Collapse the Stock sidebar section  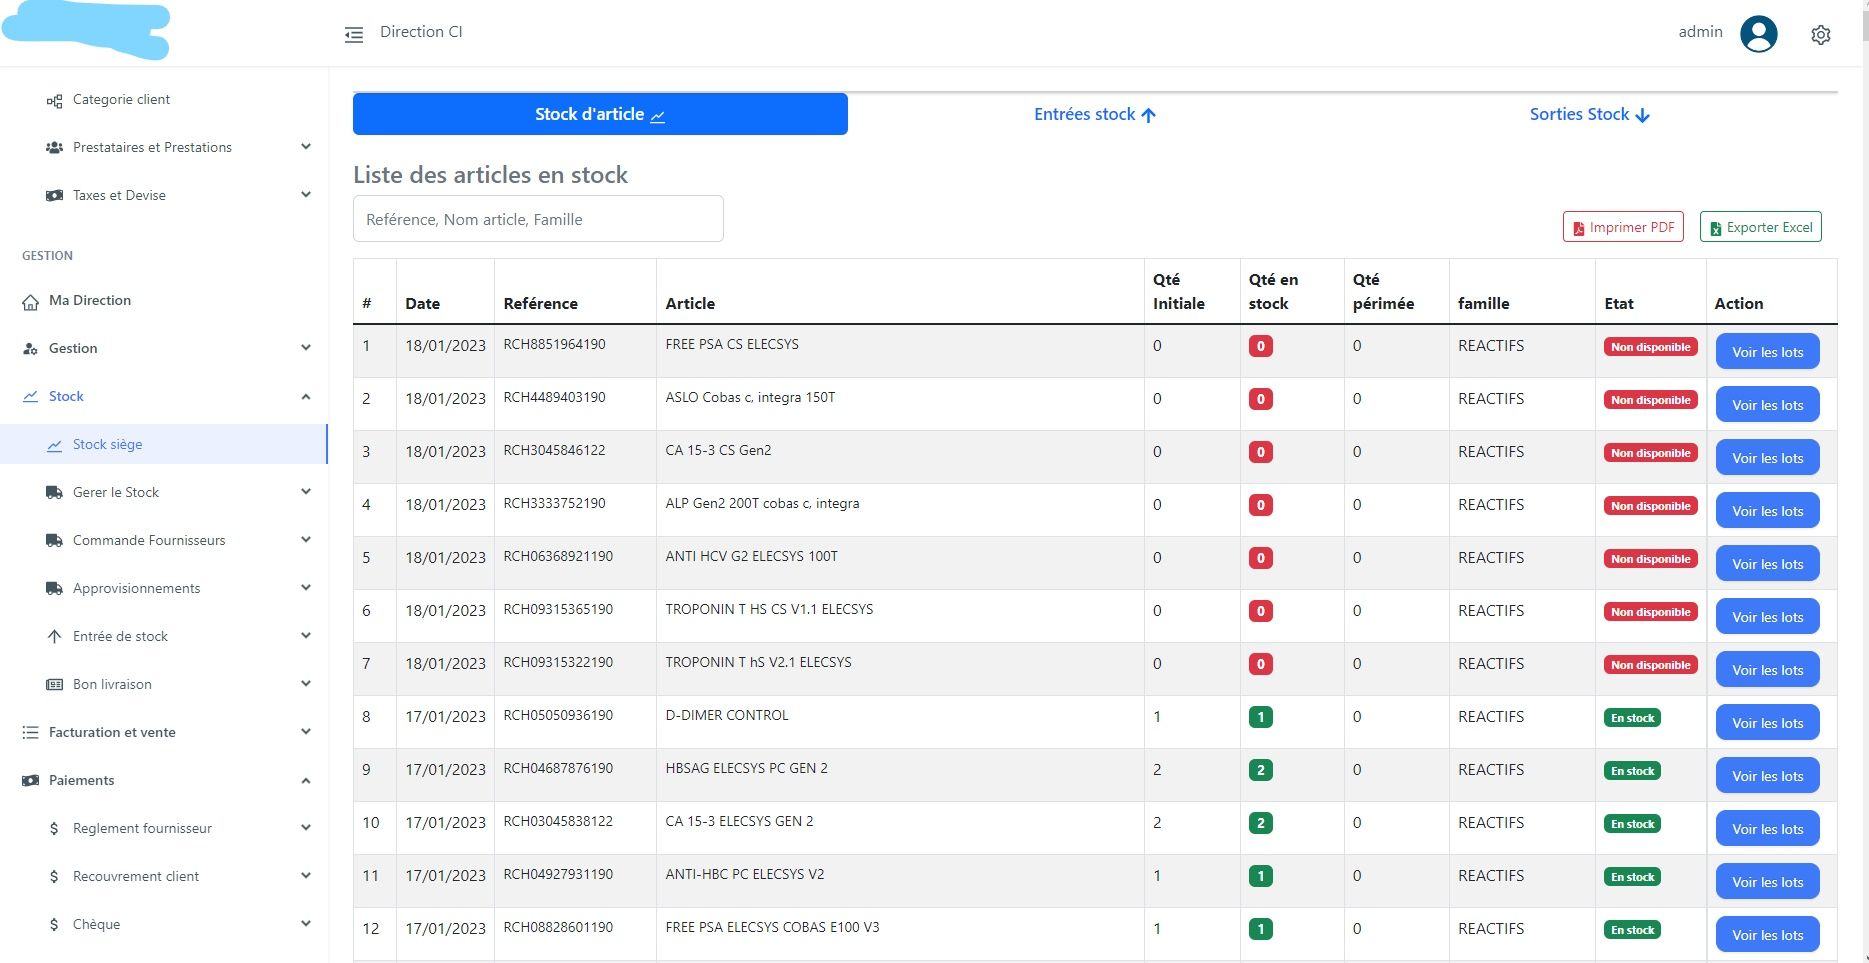coord(306,397)
